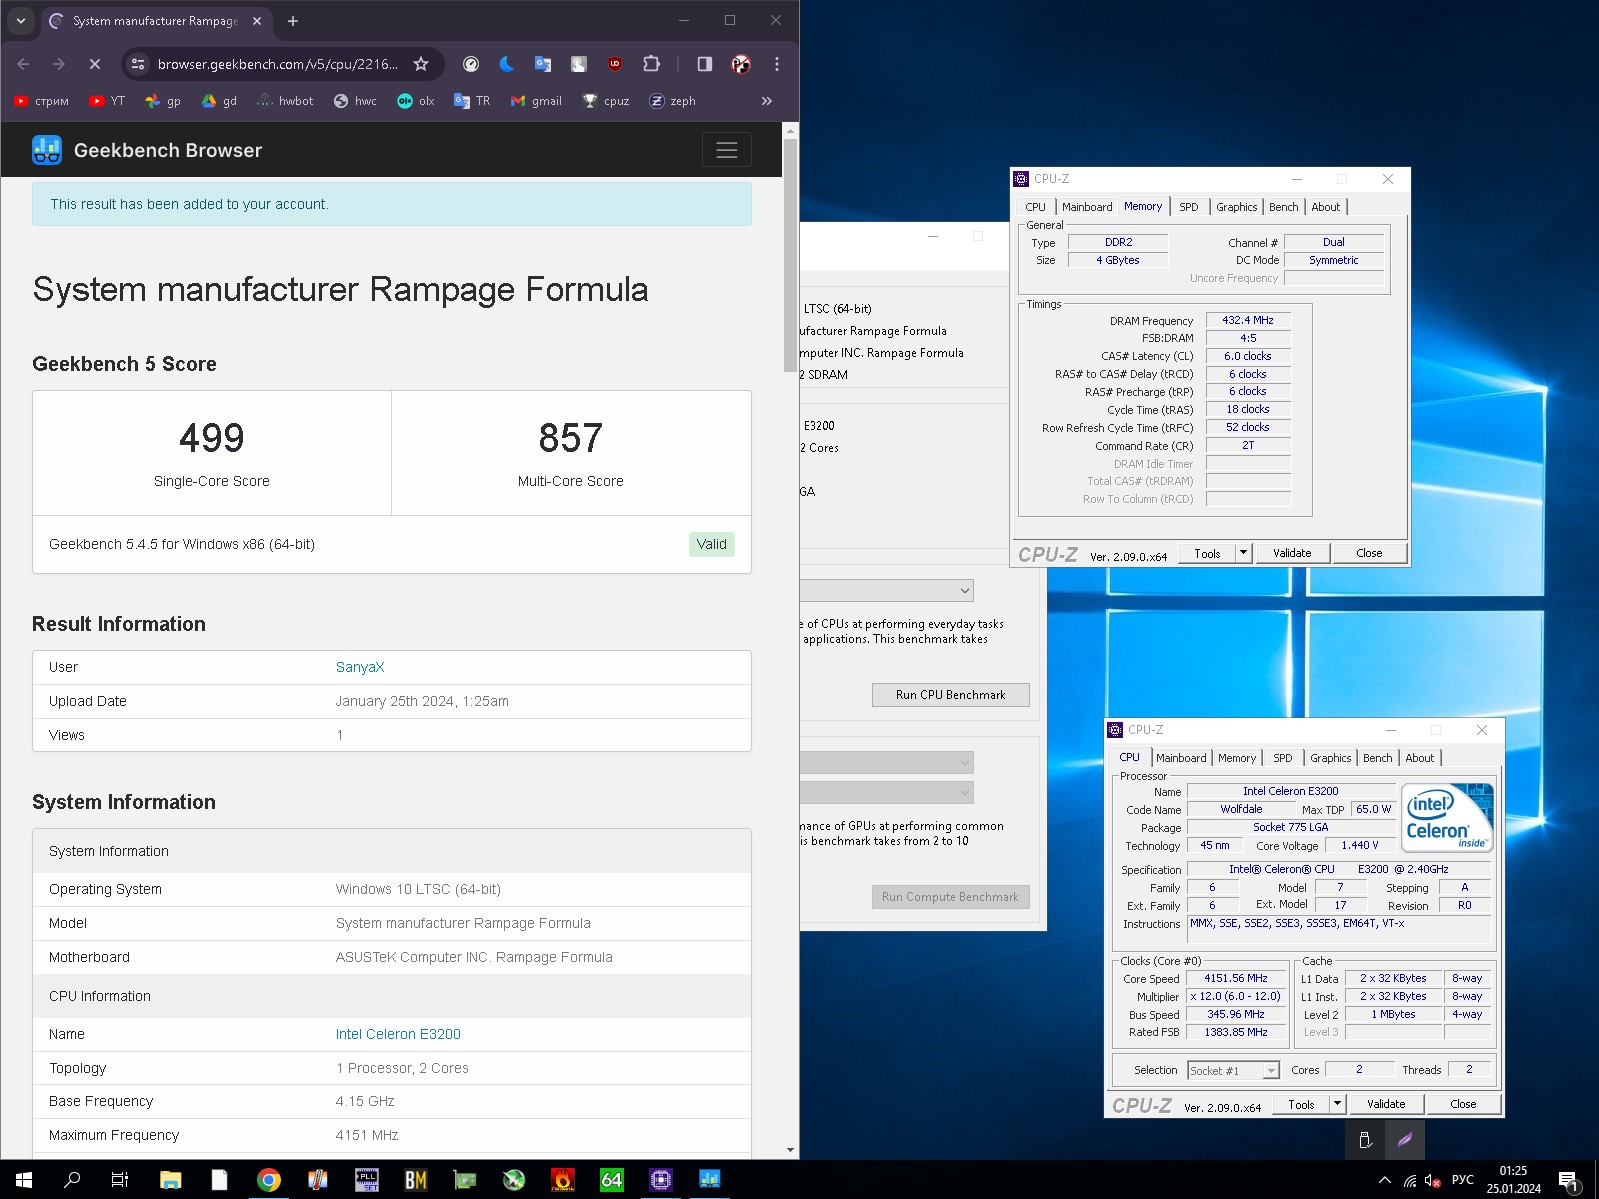This screenshot has height=1199, width=1599.
Task: Toggle the Chrome side panel
Action: click(705, 64)
